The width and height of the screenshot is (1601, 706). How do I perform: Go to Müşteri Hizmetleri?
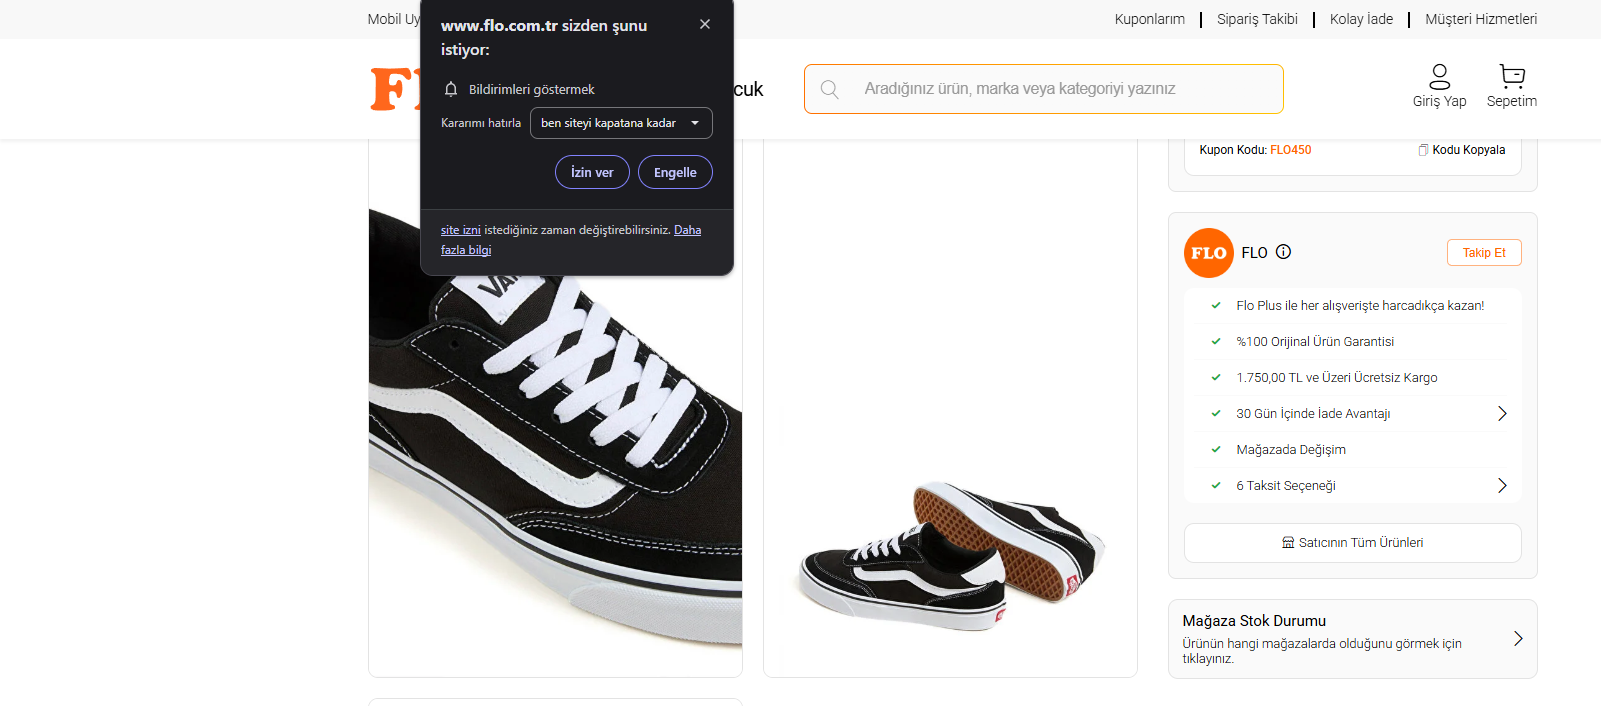tap(1480, 19)
